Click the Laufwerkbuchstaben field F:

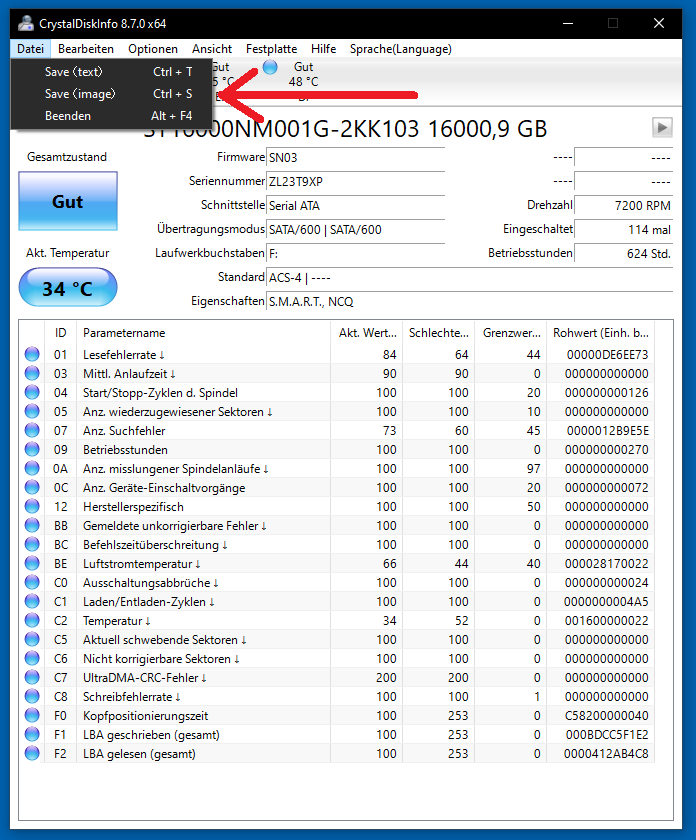coord(356,253)
